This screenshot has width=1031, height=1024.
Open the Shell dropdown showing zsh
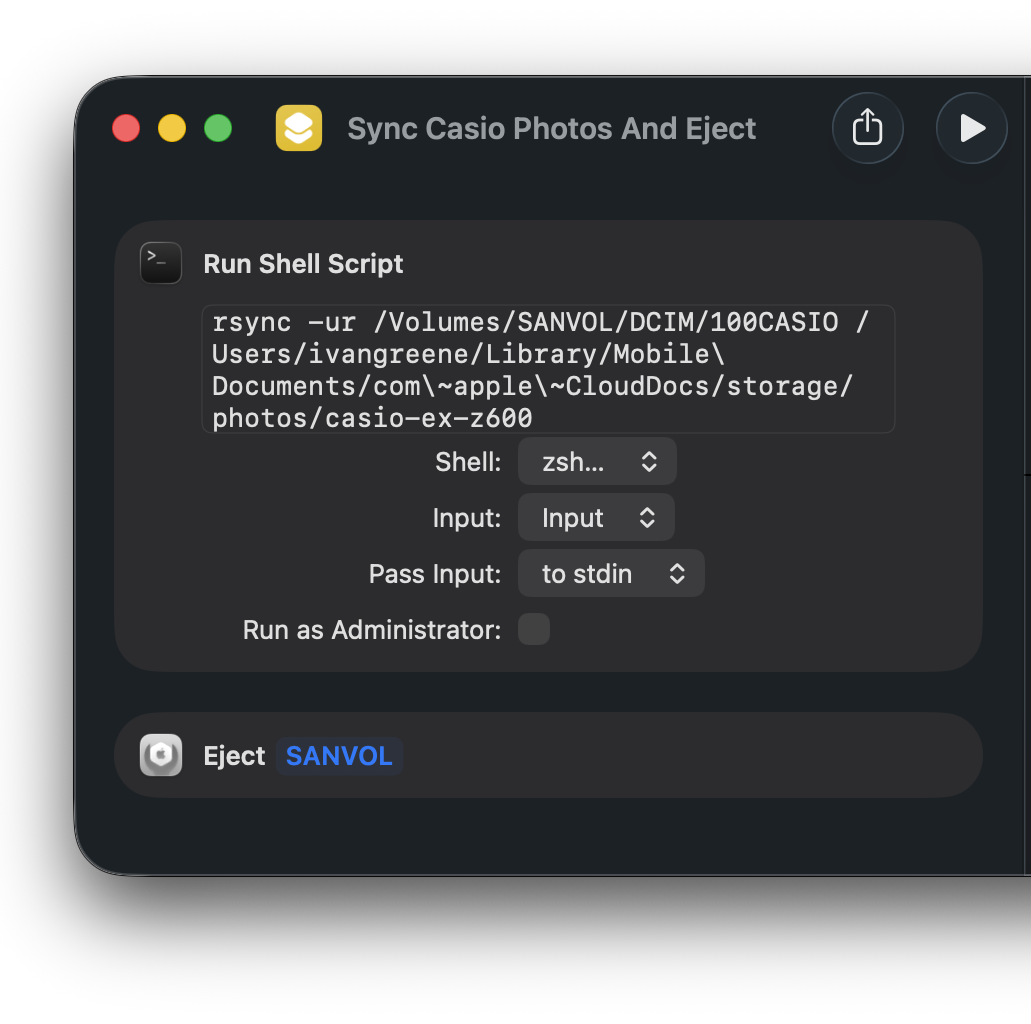point(597,462)
